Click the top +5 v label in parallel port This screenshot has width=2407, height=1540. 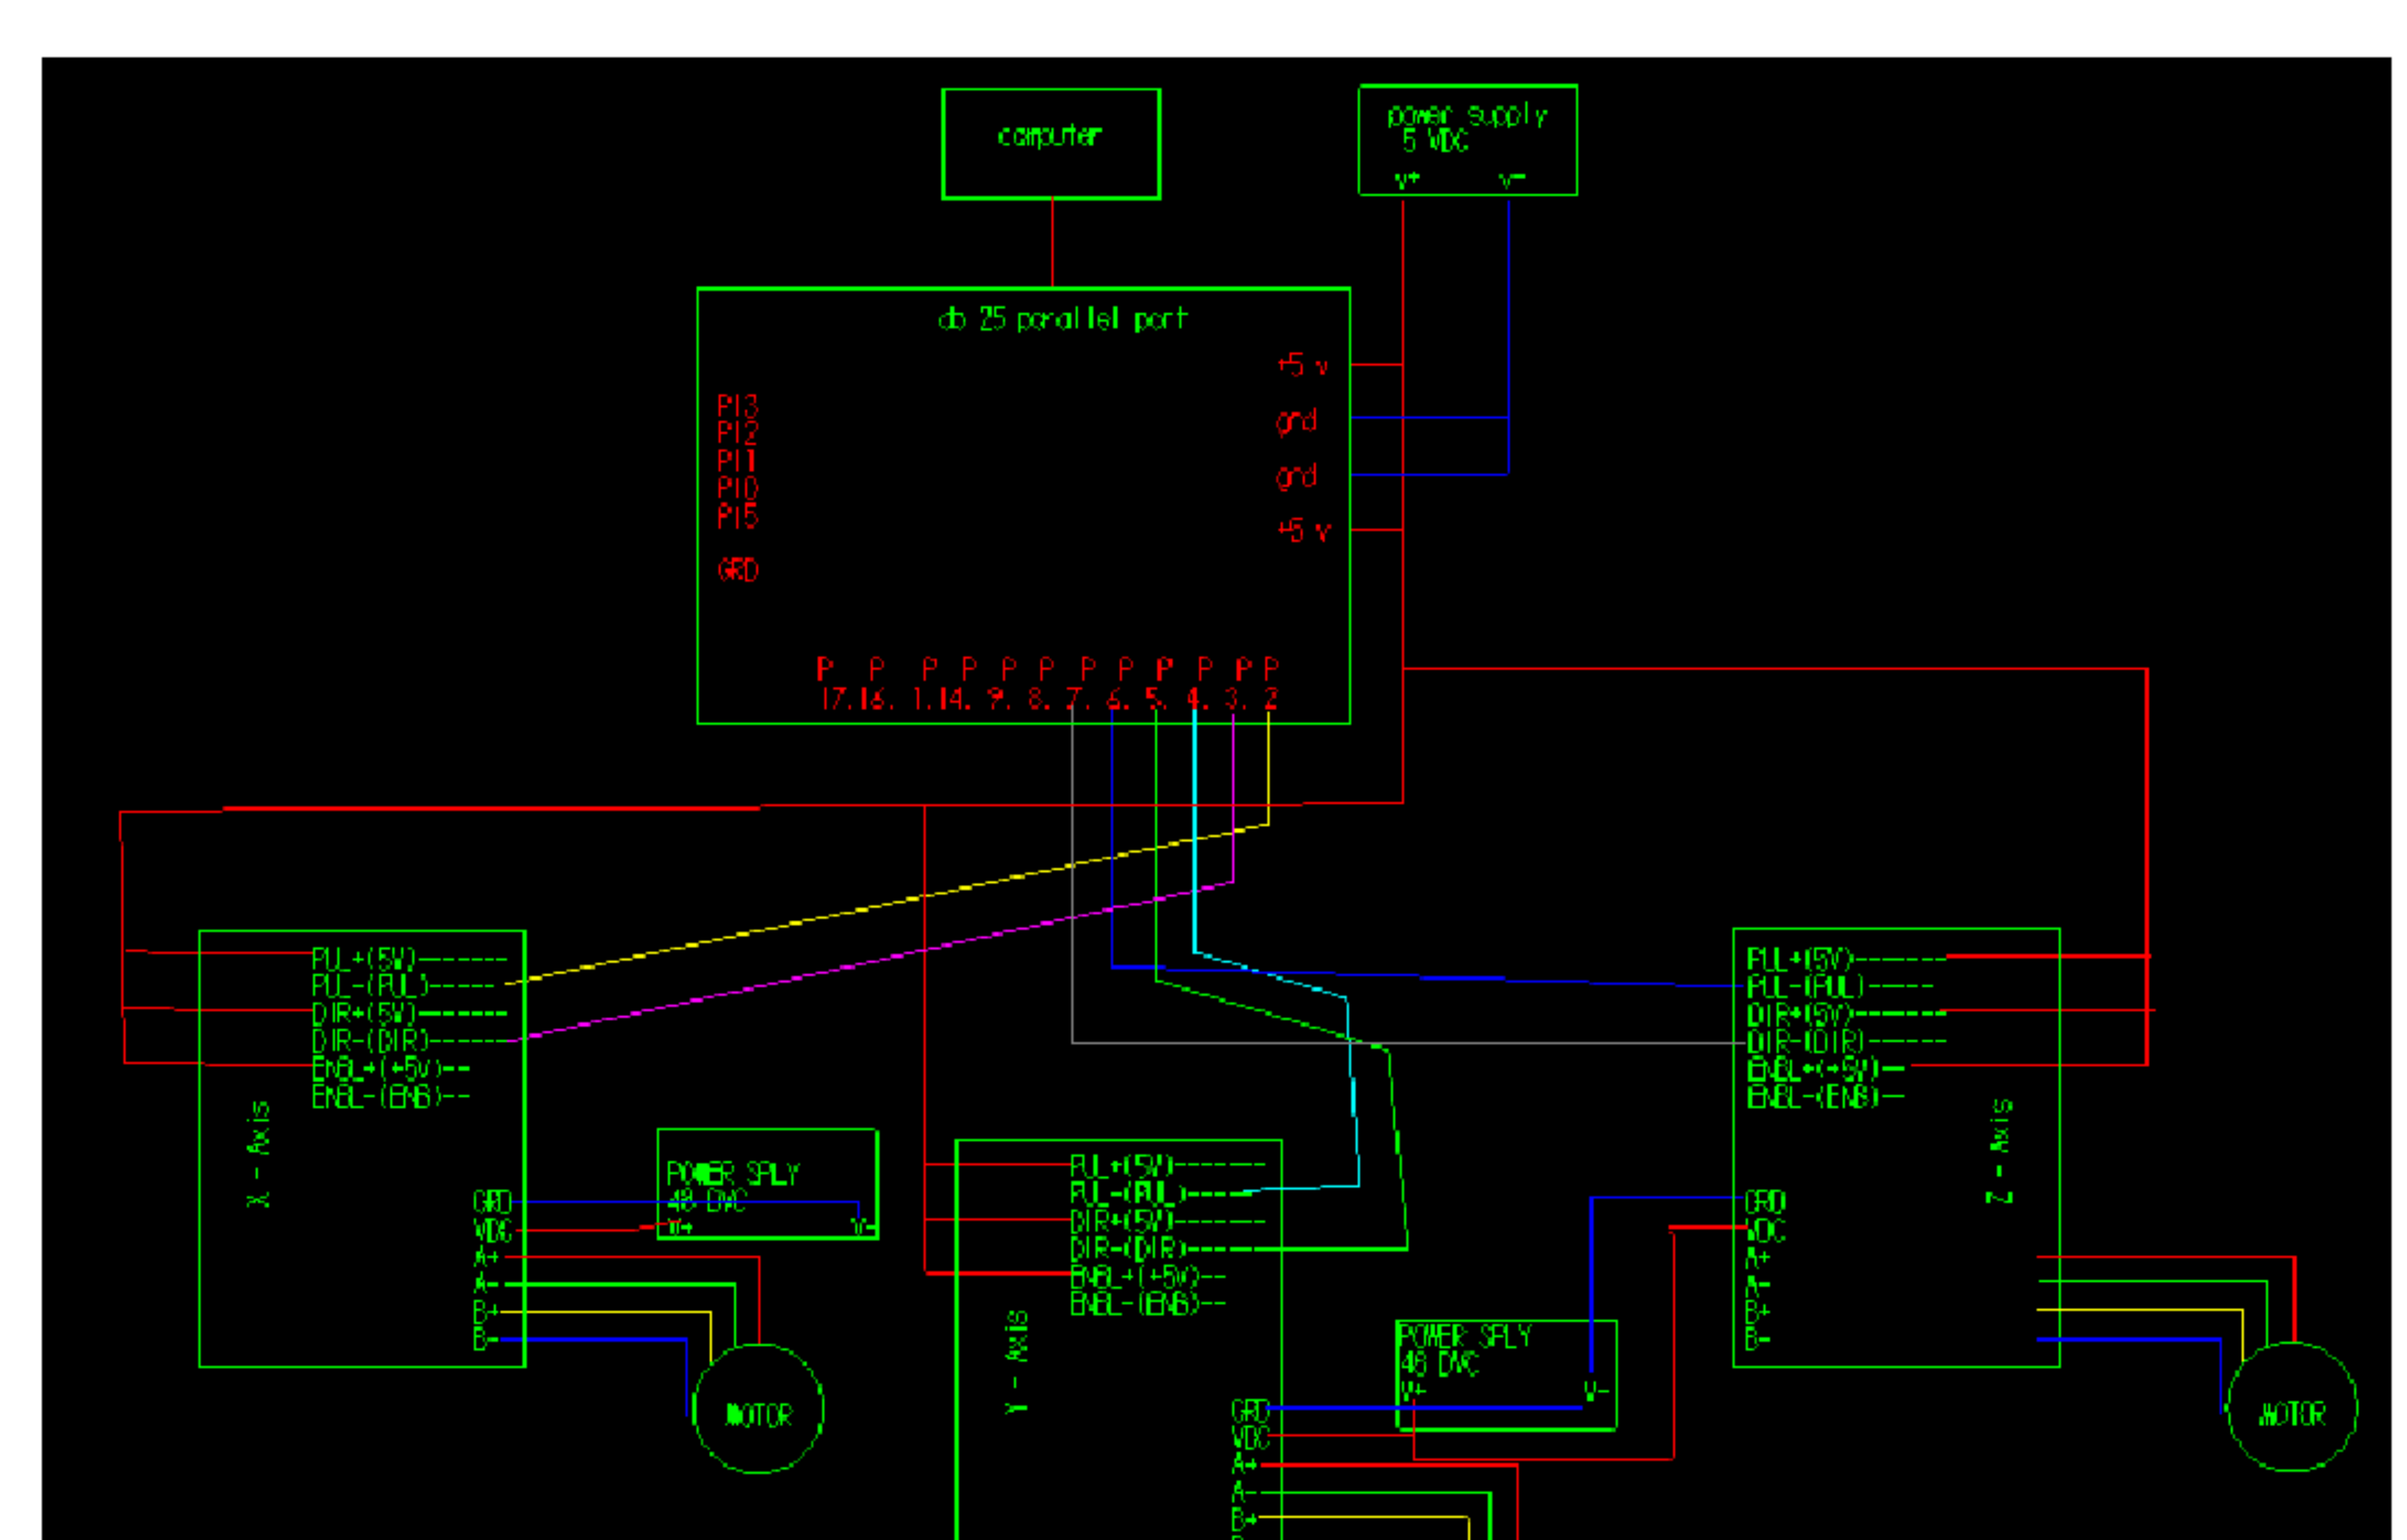[x=1302, y=365]
